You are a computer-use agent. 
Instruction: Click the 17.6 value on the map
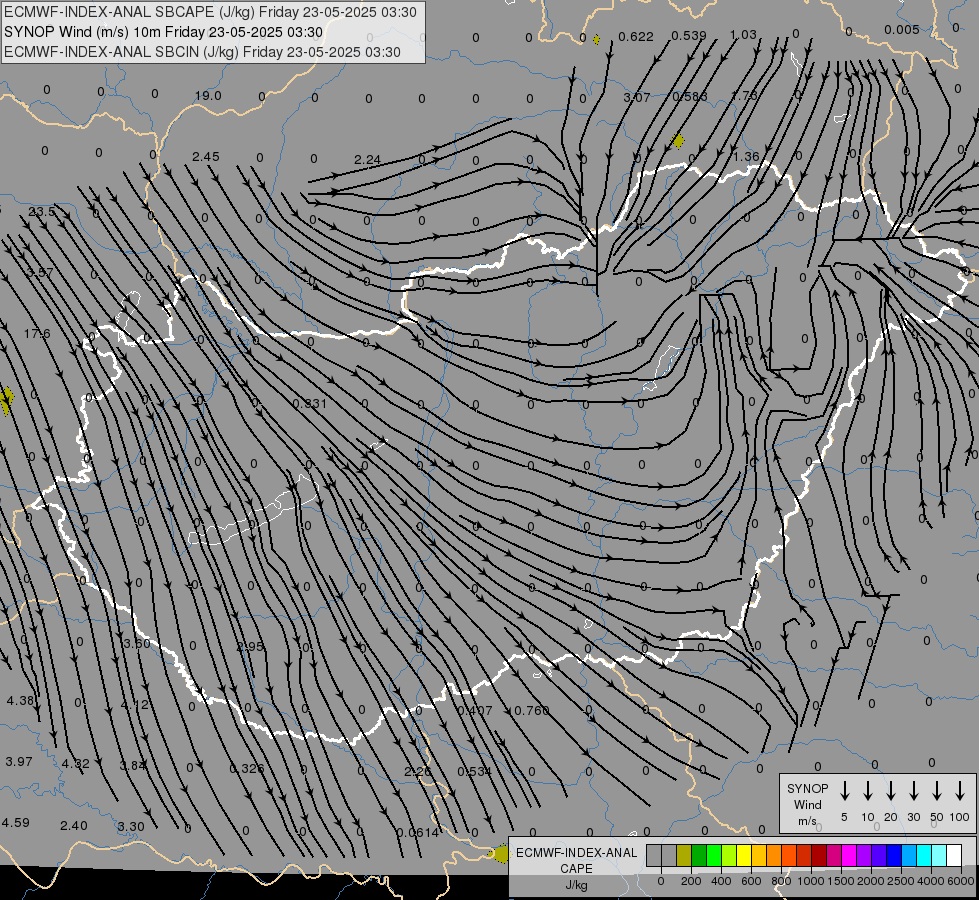[x=37, y=334]
